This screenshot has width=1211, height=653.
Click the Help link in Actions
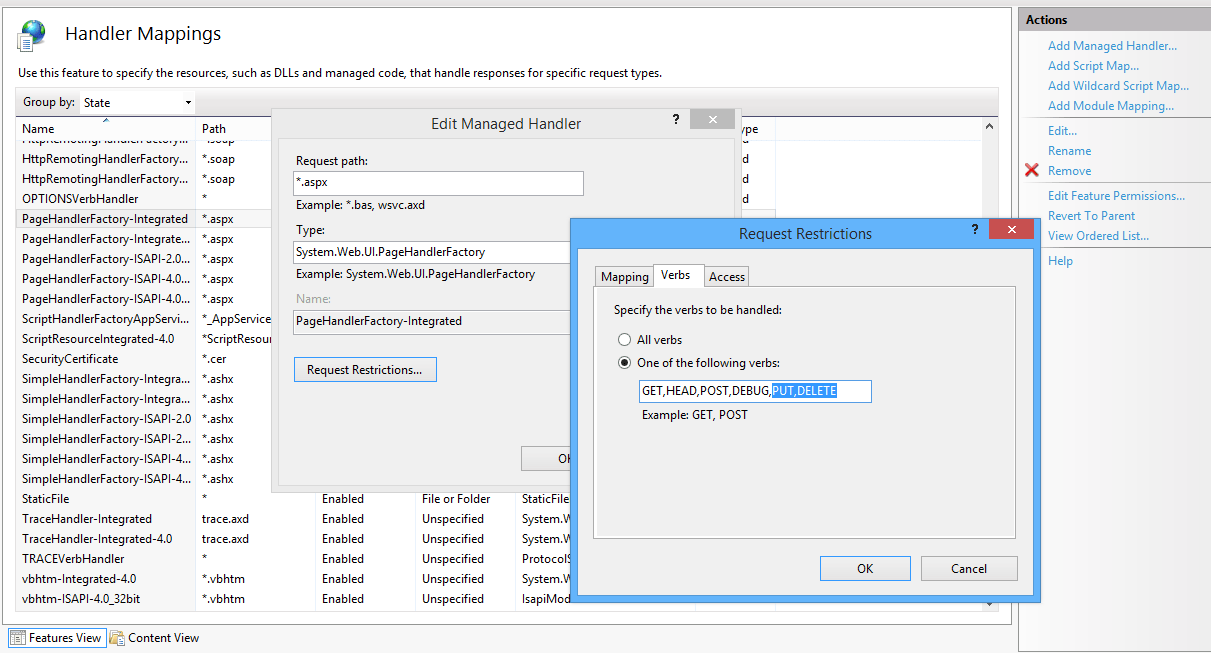[x=1060, y=261]
